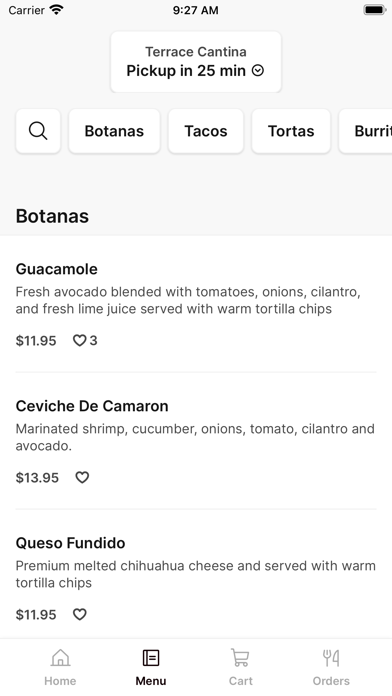This screenshot has height=696, width=392.
Task: Select the Menu icon in bottom bar
Action: pos(151,658)
